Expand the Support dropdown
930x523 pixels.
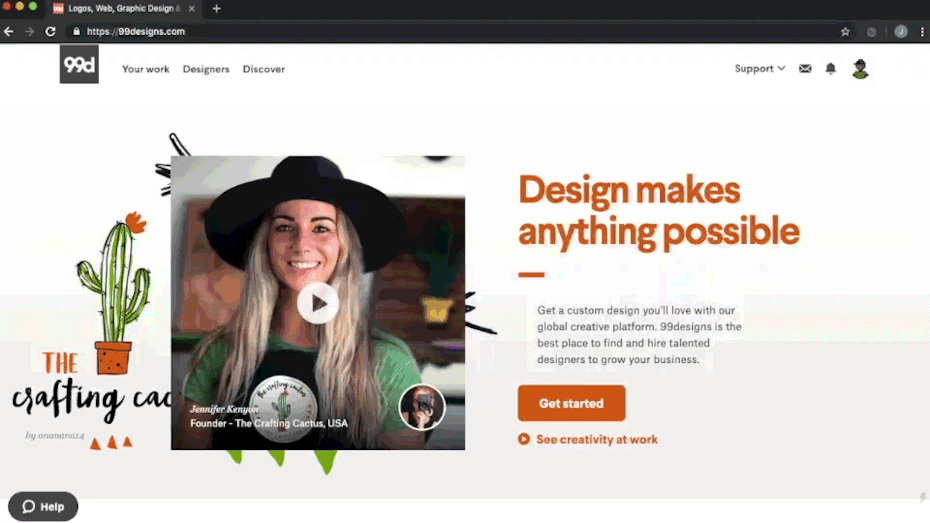click(760, 69)
